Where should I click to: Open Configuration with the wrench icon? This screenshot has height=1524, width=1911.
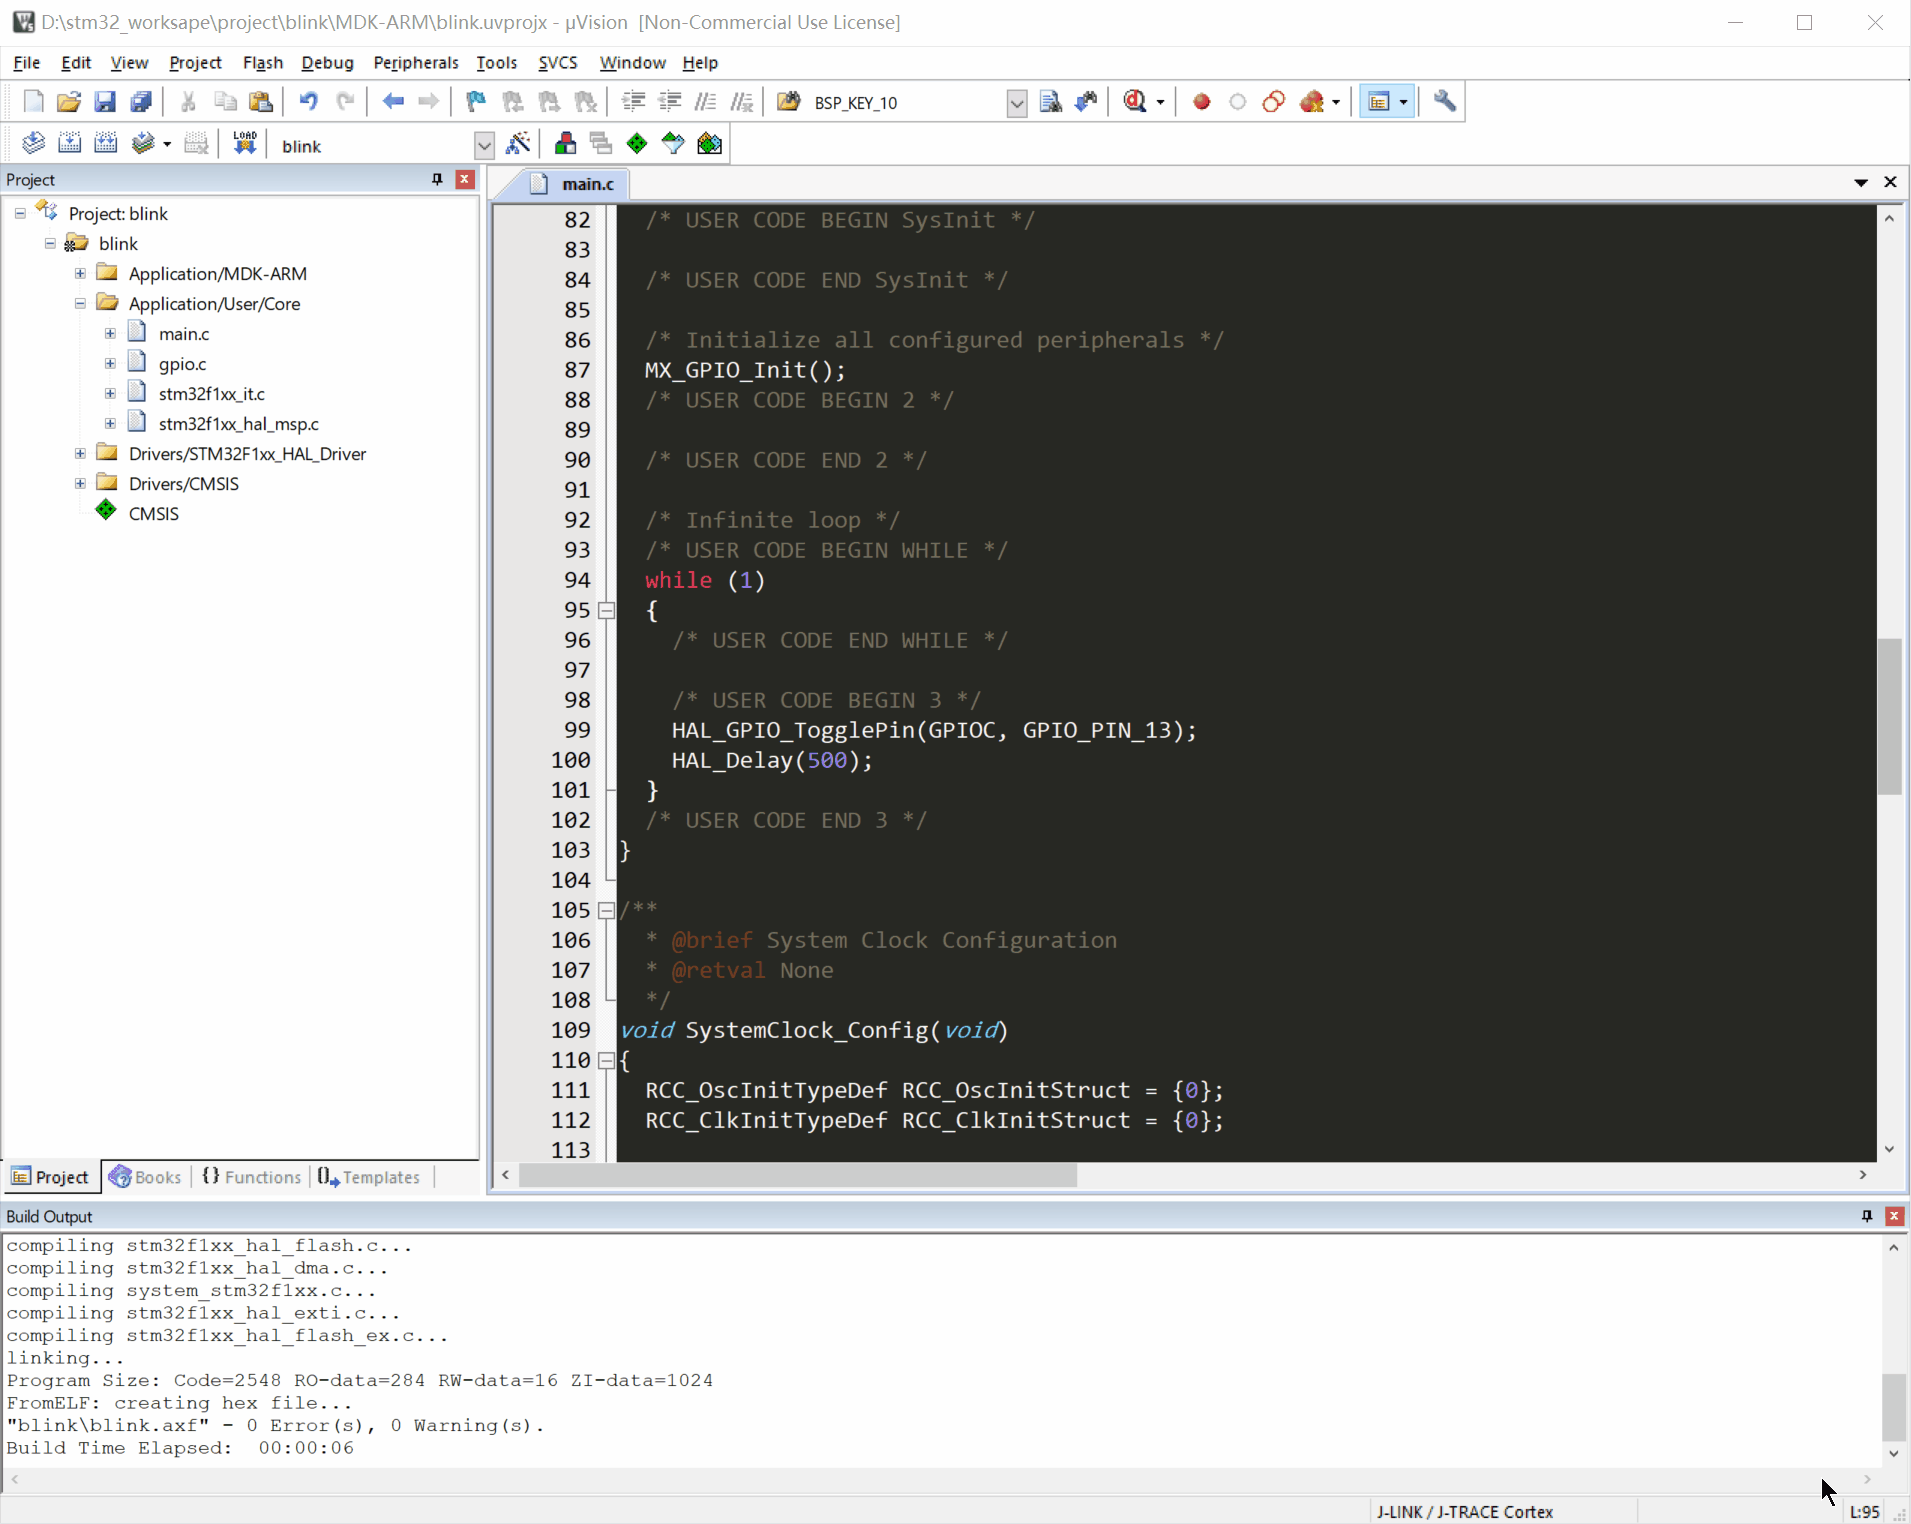(1444, 102)
